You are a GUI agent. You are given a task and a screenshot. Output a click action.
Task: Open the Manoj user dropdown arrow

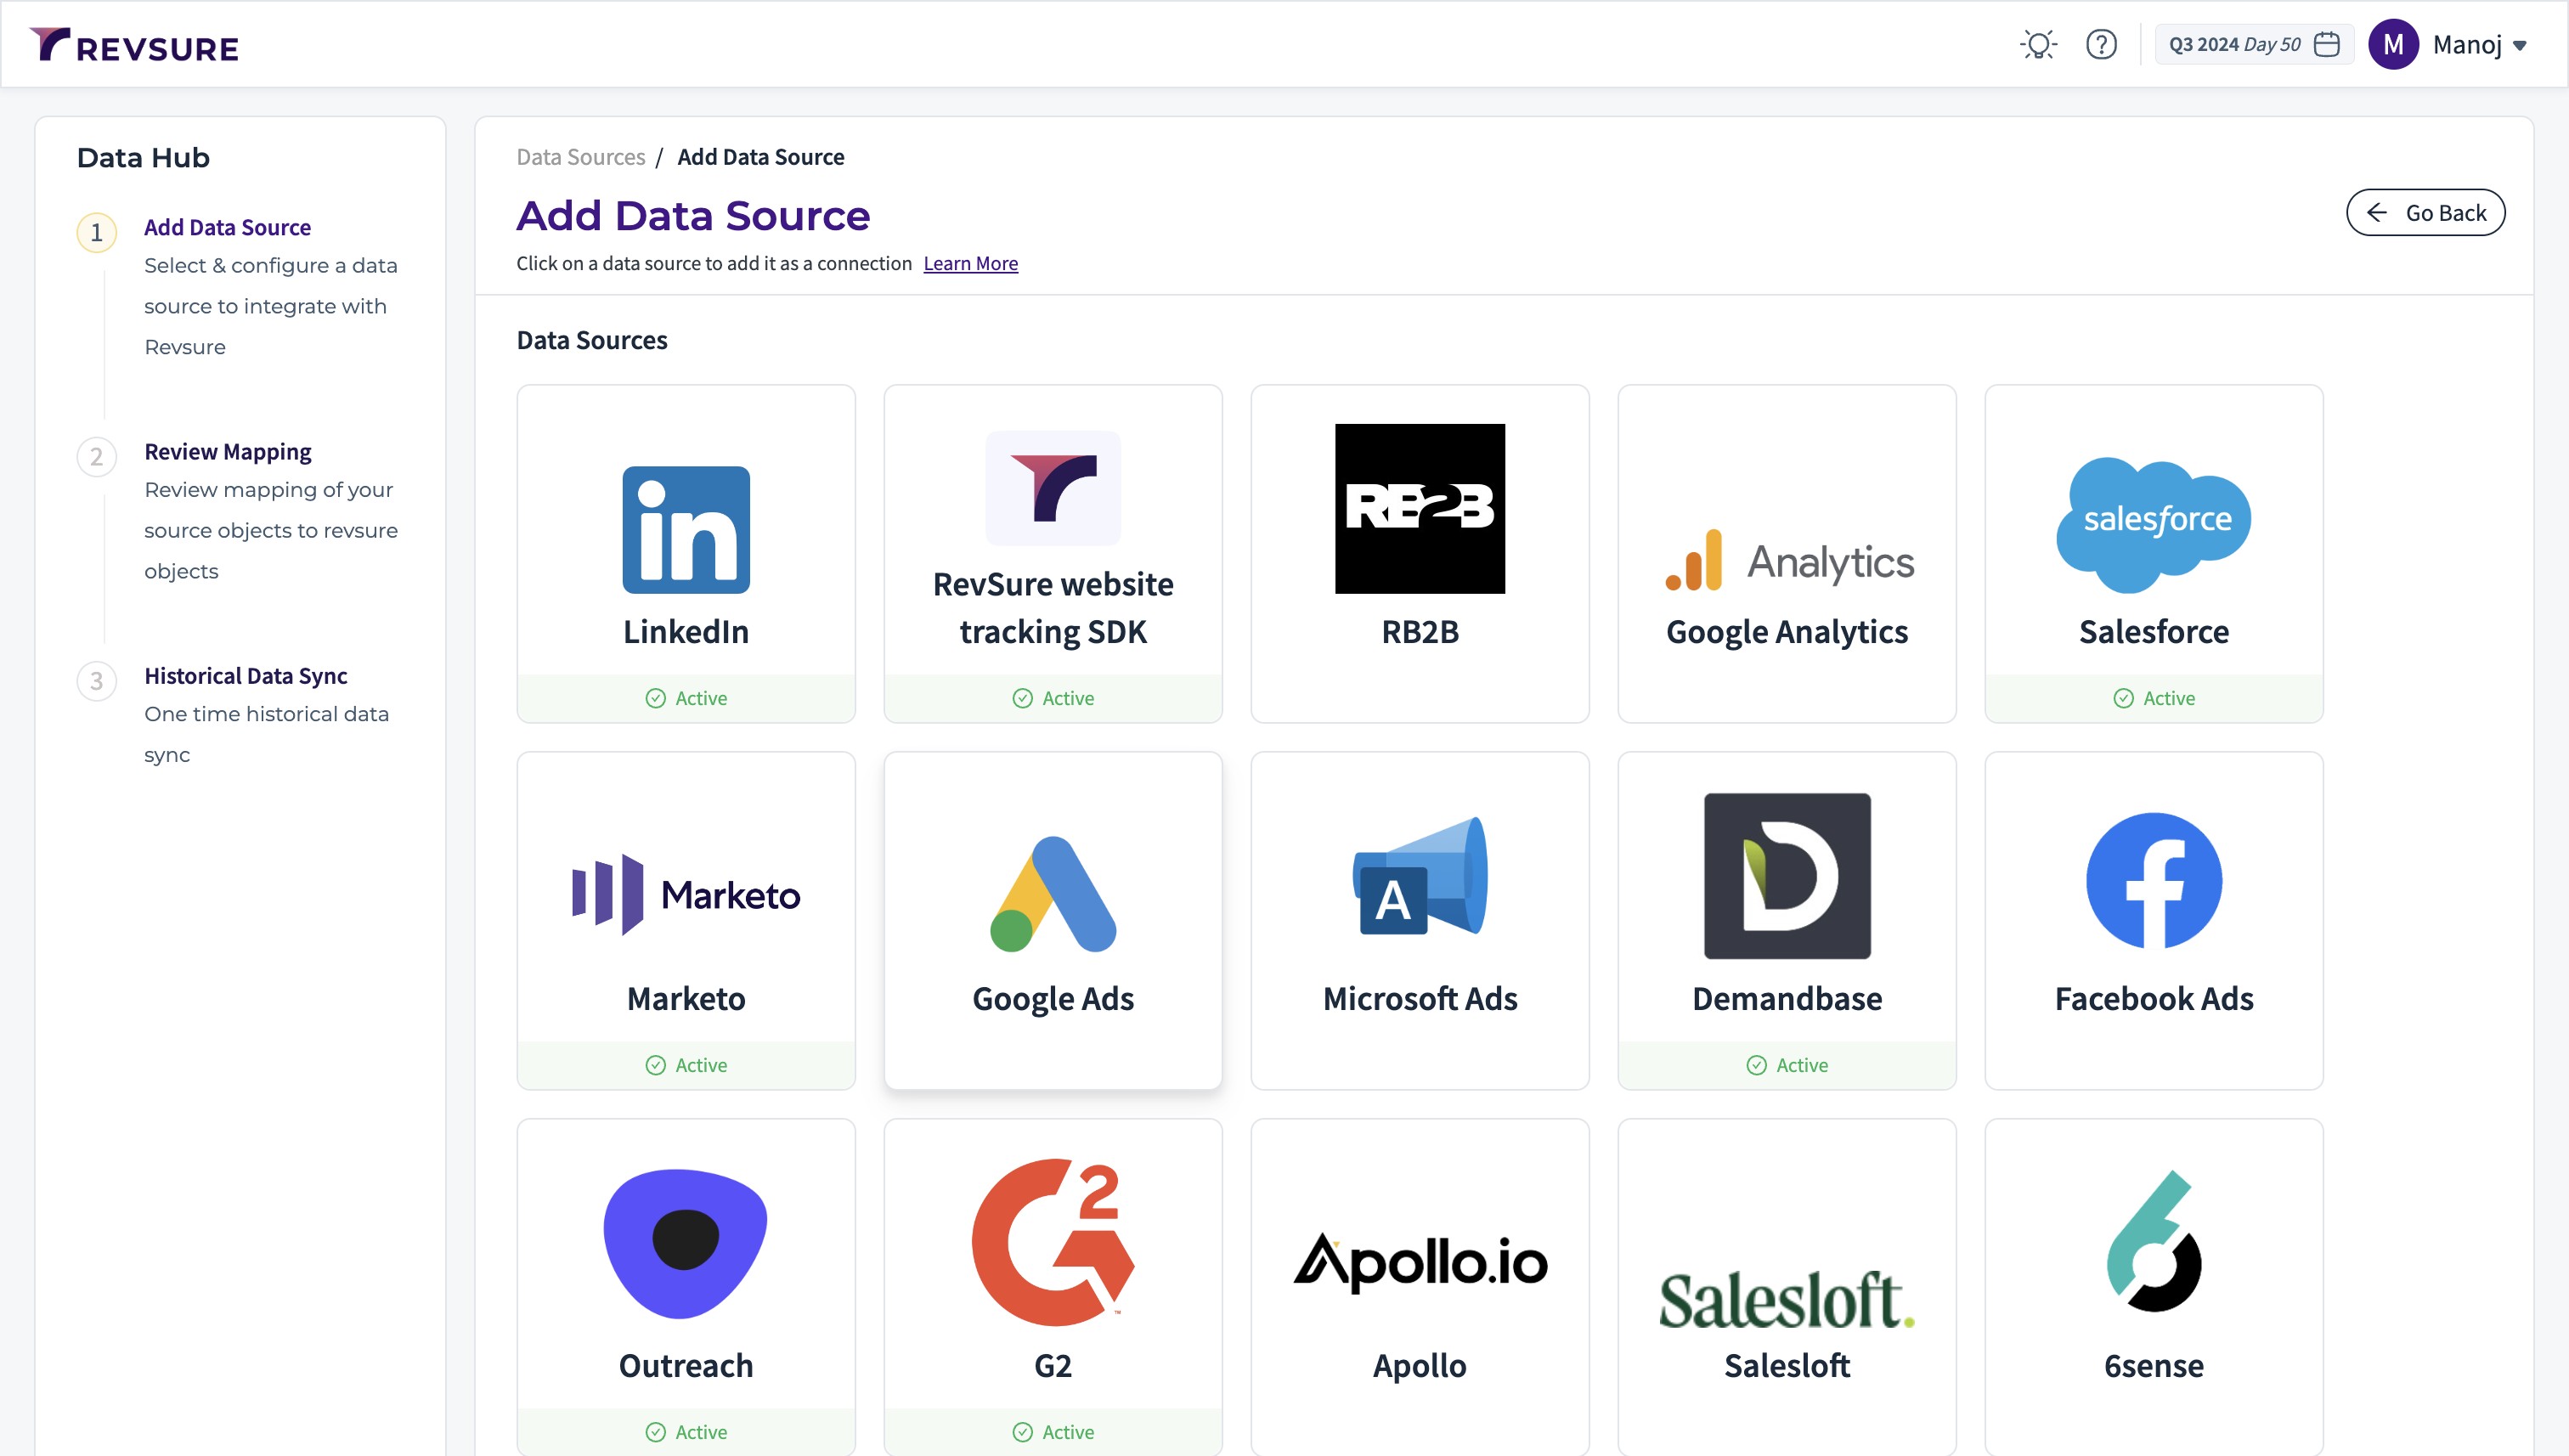[x=2520, y=45]
